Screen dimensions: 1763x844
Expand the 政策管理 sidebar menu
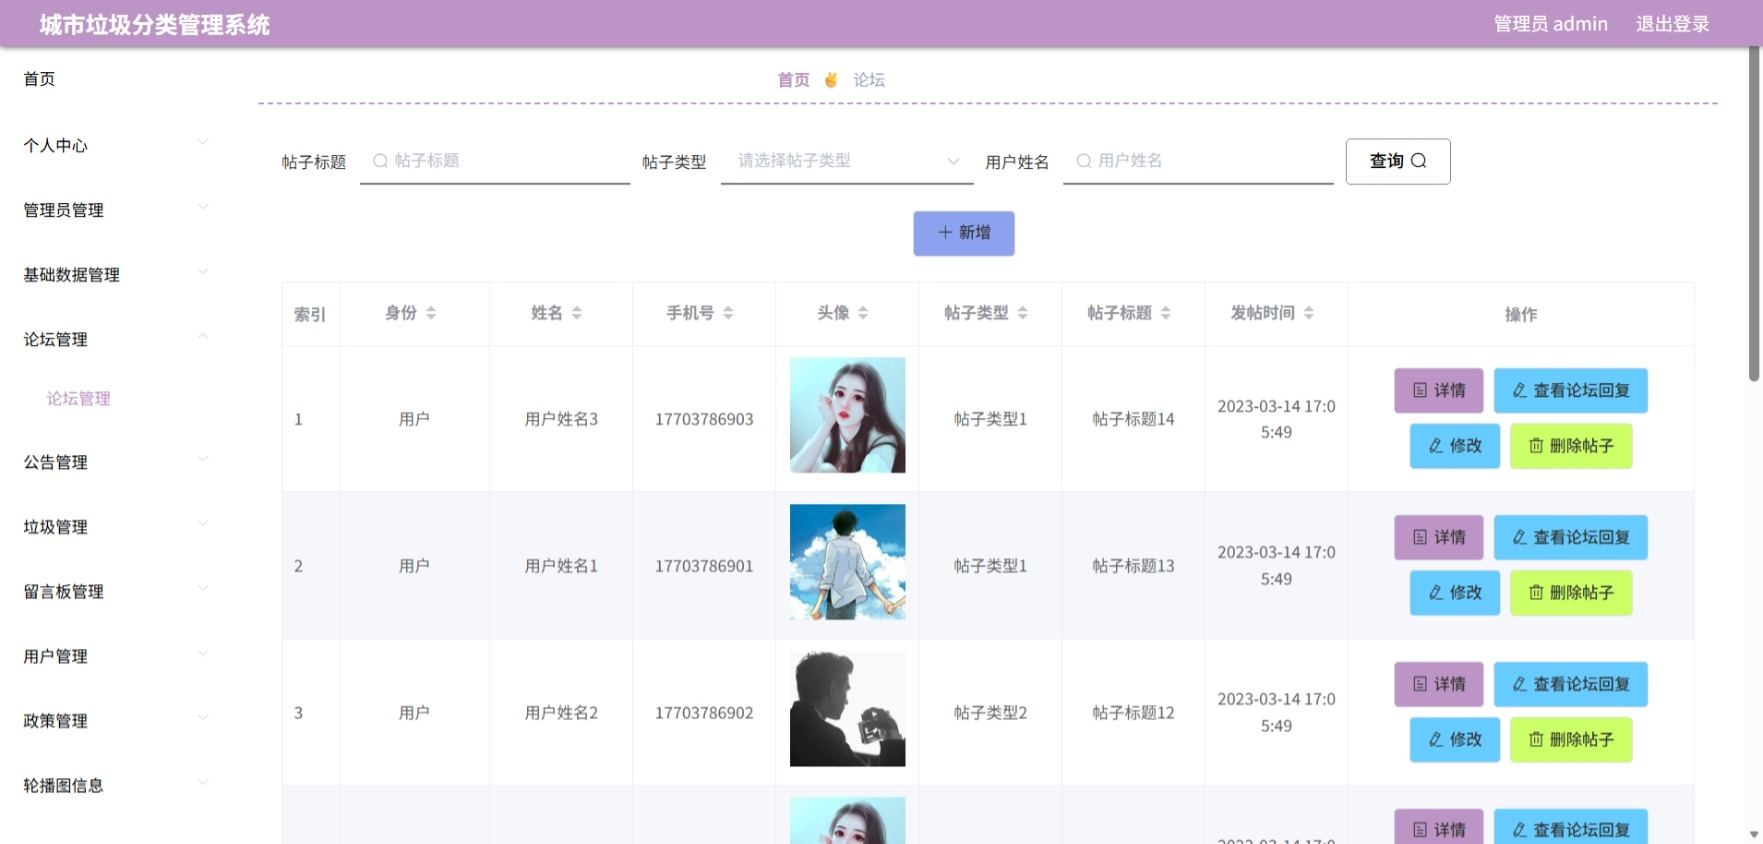[116, 721]
